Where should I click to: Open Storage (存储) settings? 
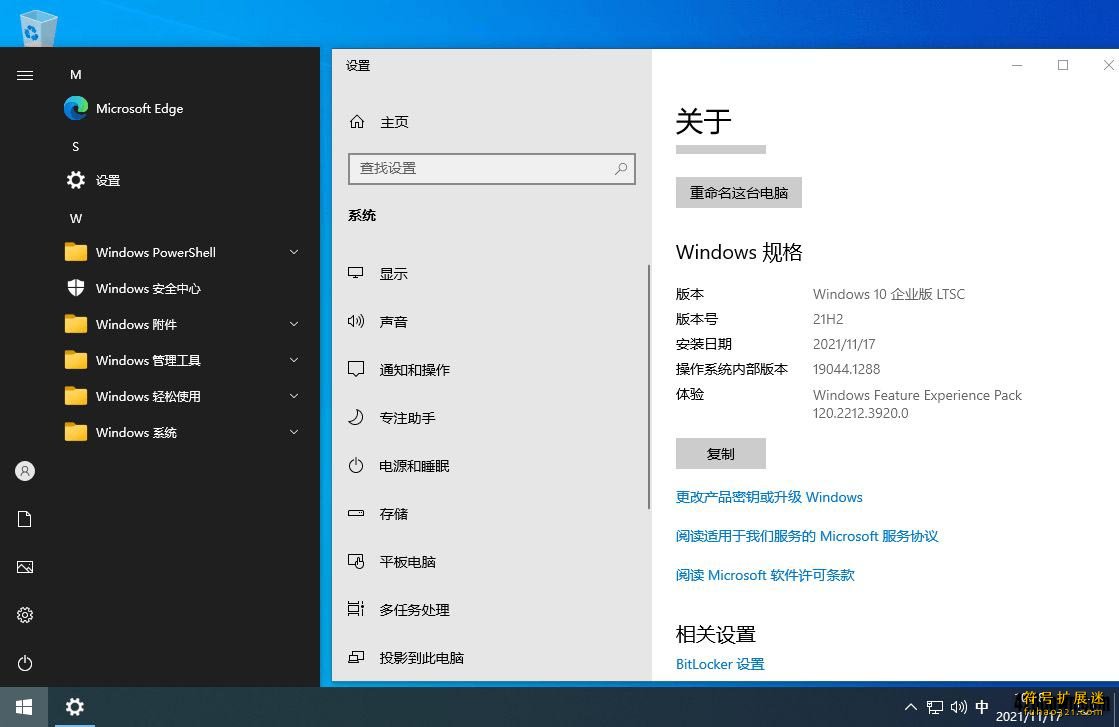pos(394,513)
